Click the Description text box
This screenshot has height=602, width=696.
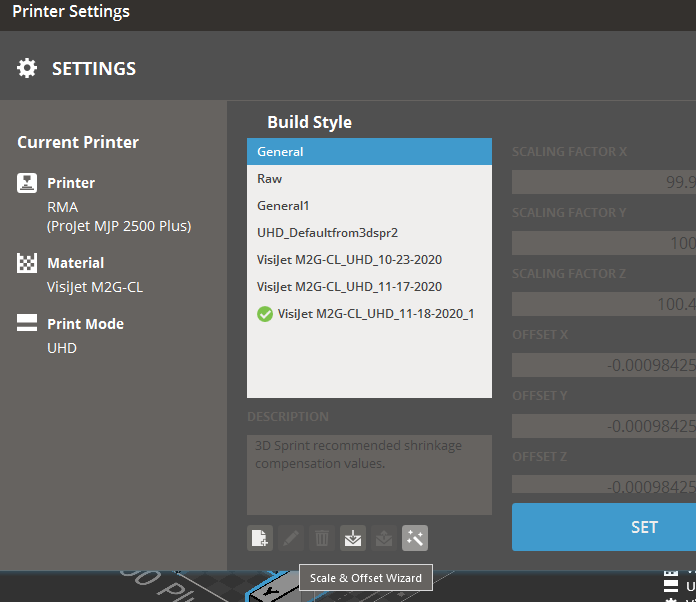click(x=369, y=474)
